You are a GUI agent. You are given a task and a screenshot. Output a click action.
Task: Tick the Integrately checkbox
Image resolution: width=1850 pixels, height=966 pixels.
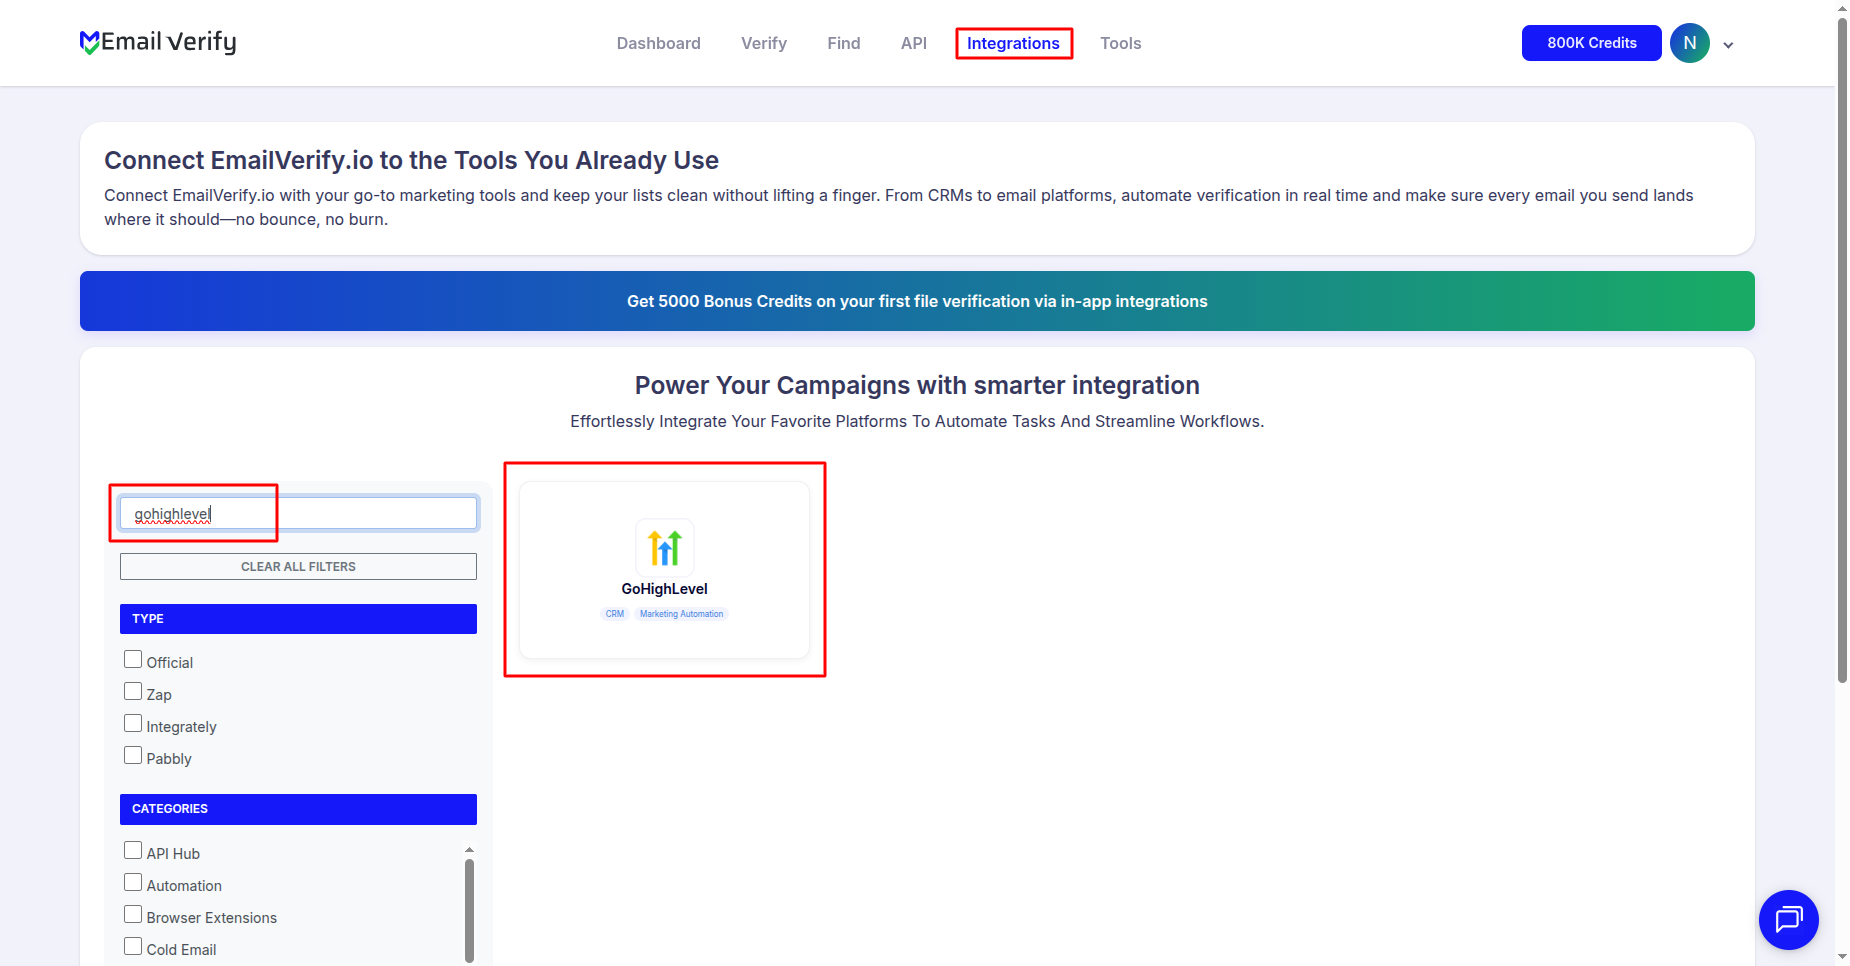(133, 724)
